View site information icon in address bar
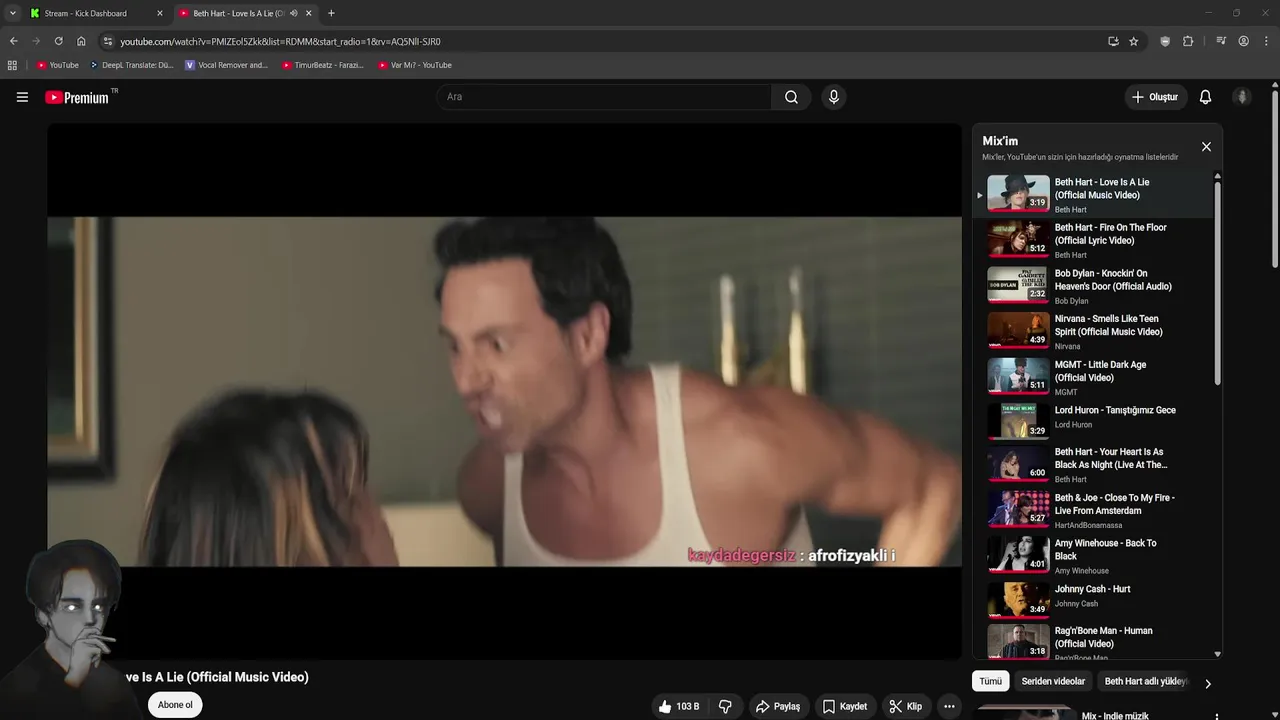This screenshot has width=1280, height=720. (108, 41)
